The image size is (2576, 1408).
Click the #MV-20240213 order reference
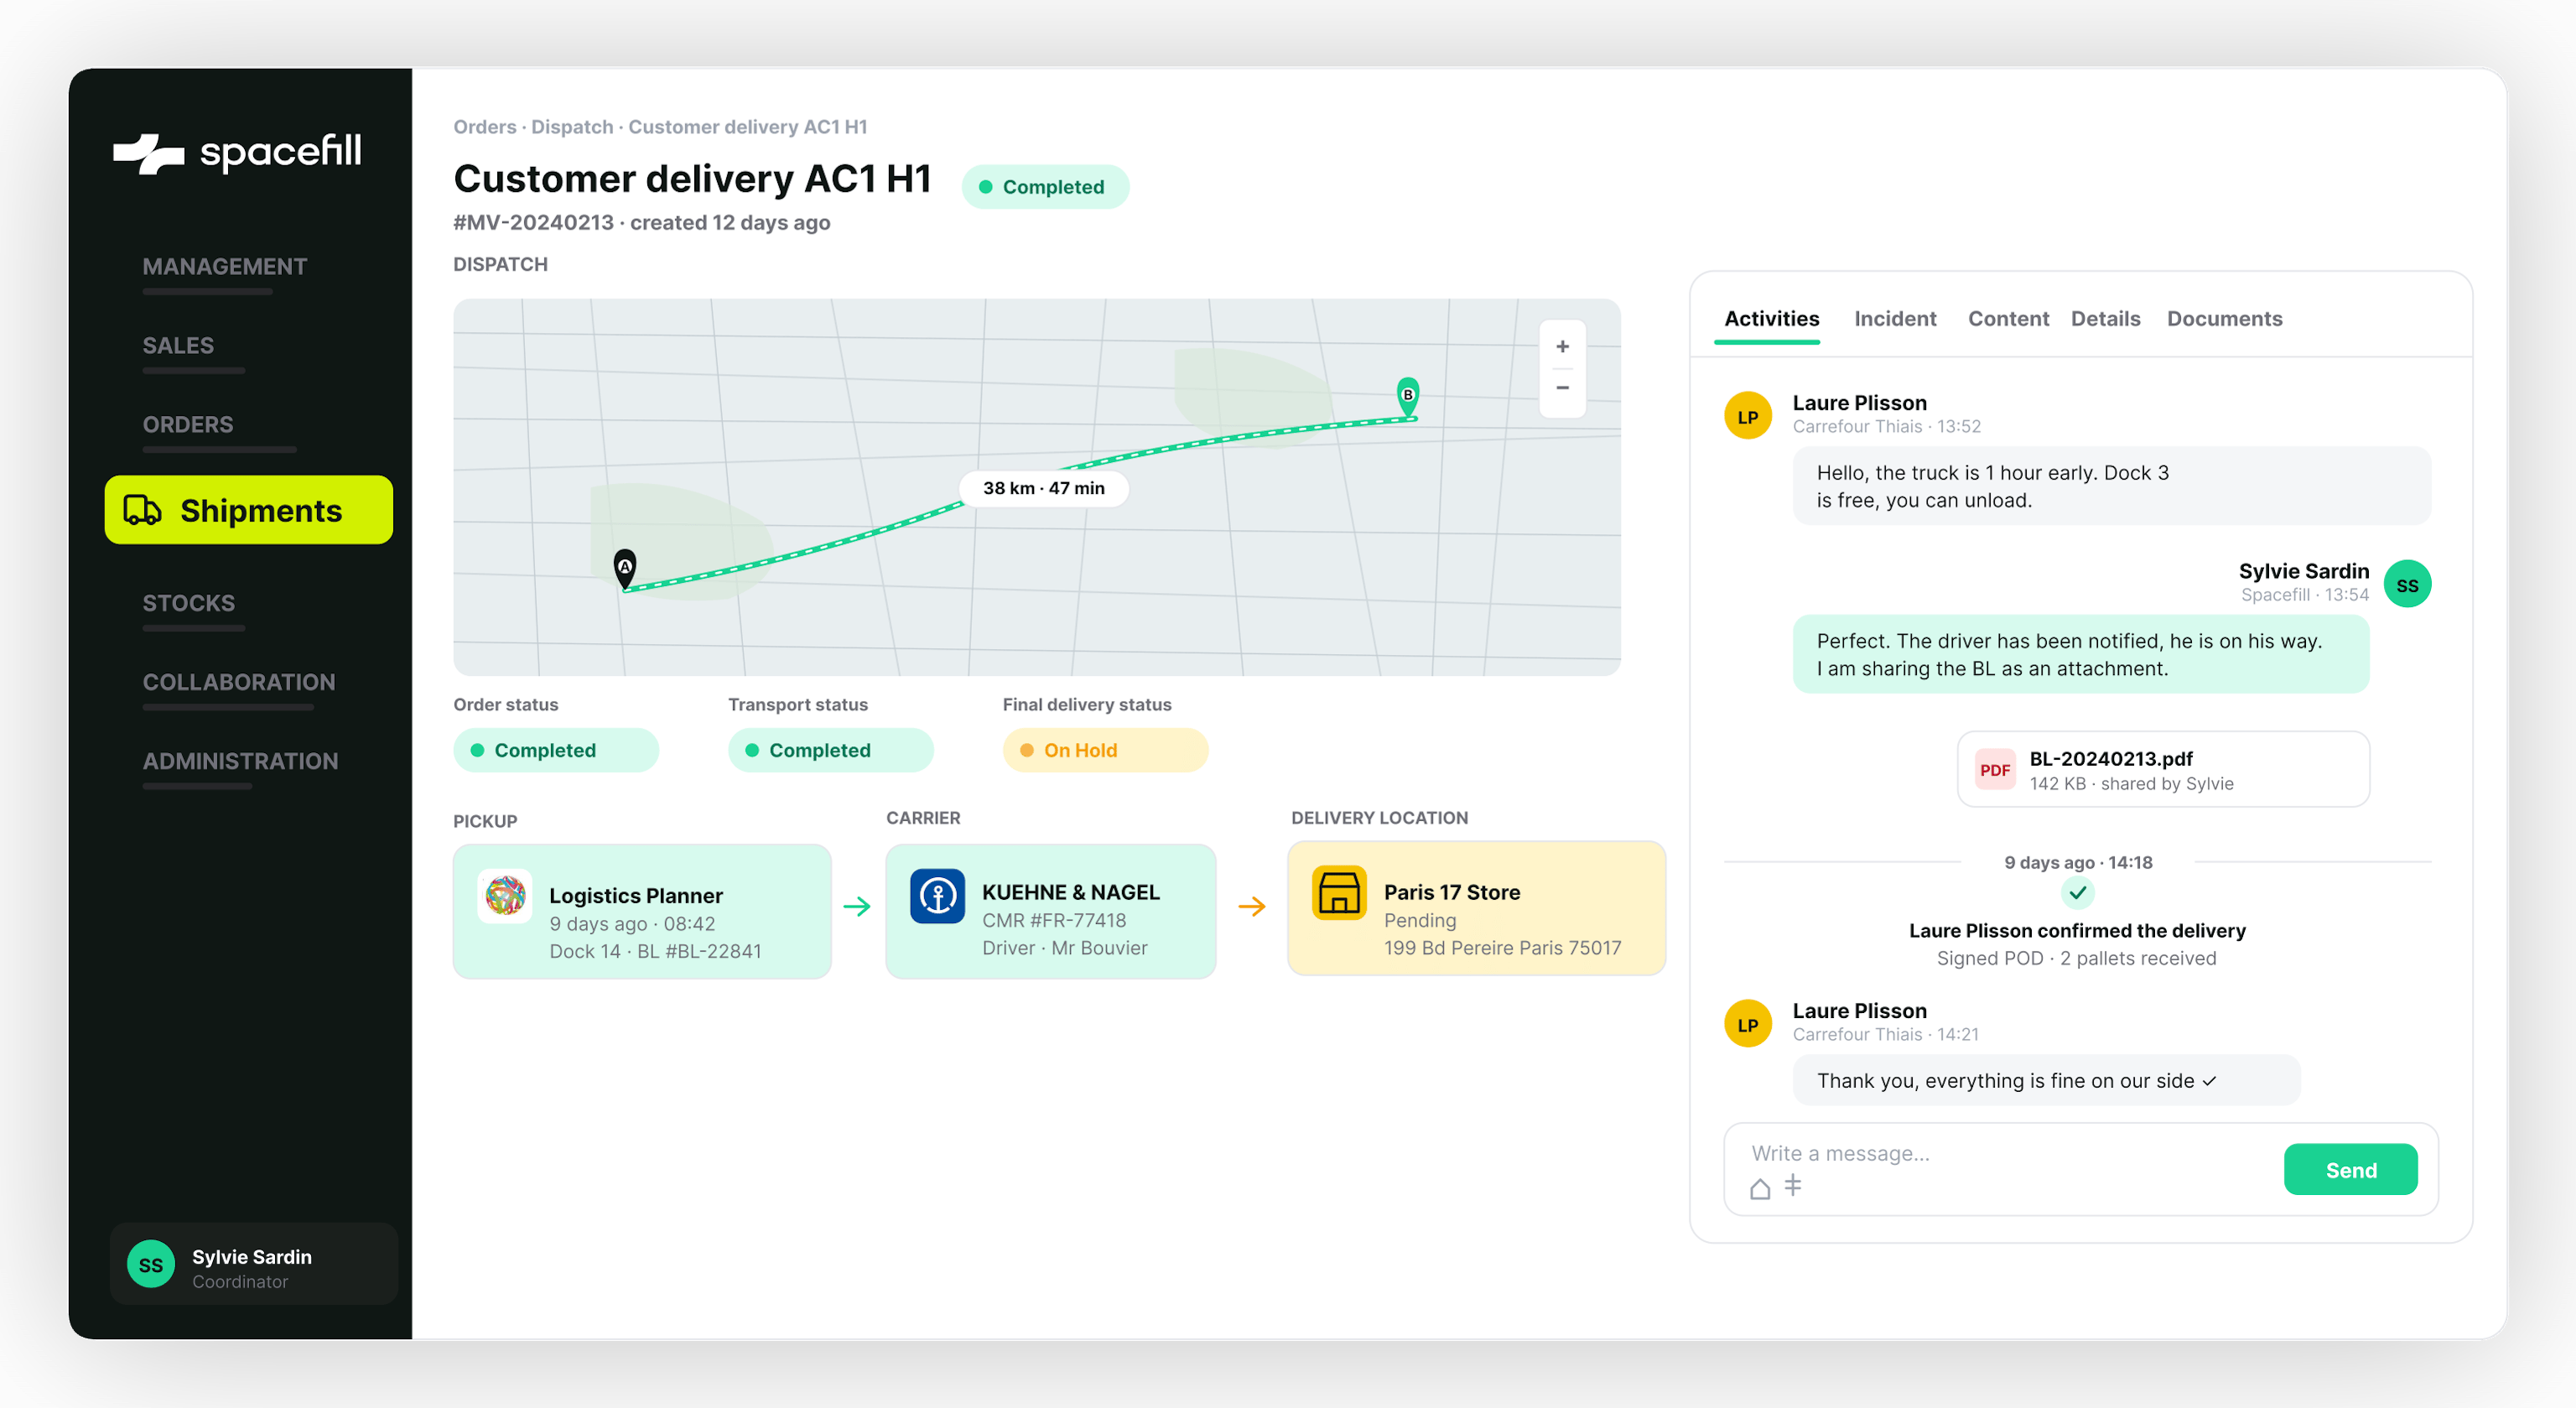pos(533,222)
